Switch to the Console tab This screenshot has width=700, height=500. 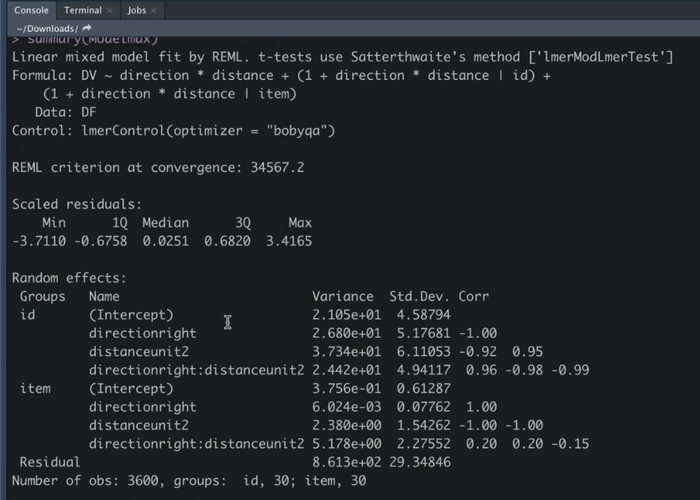pos(31,10)
